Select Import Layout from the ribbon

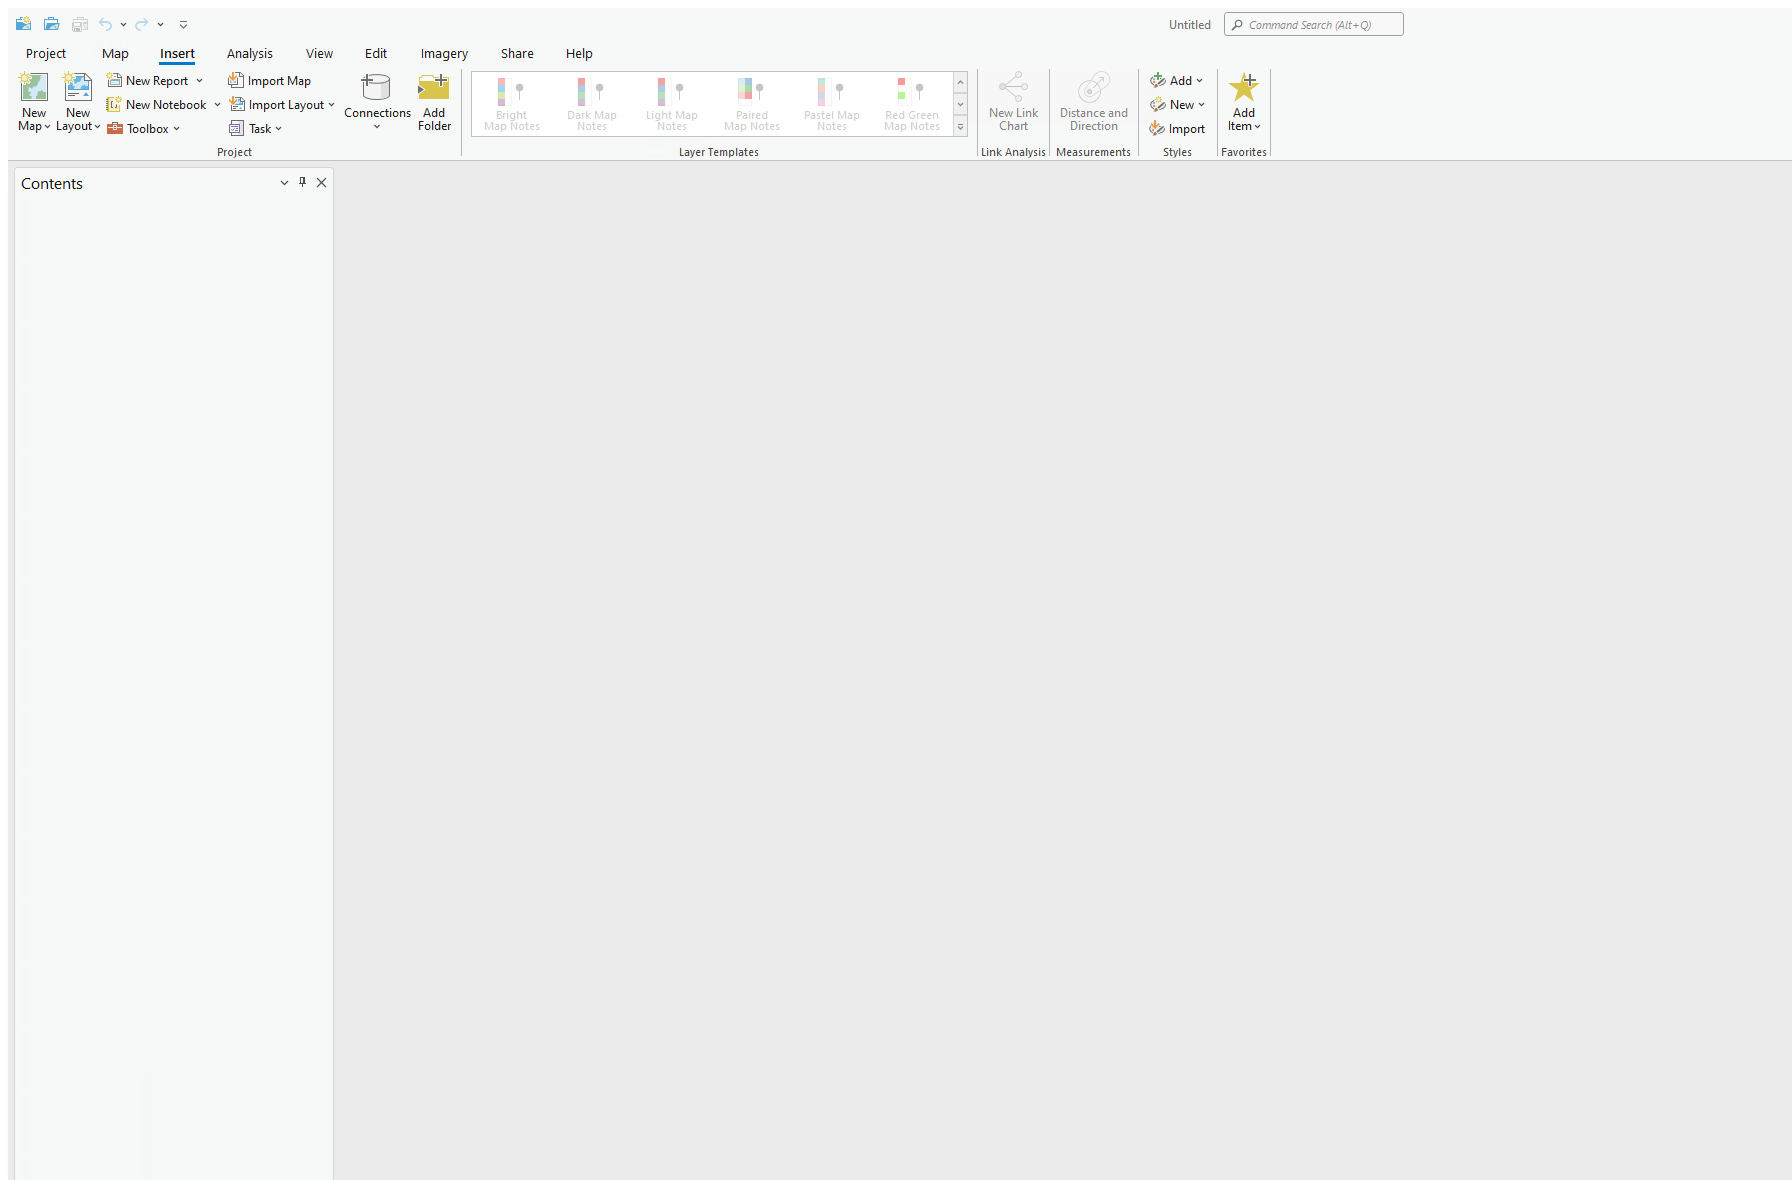coord(280,104)
